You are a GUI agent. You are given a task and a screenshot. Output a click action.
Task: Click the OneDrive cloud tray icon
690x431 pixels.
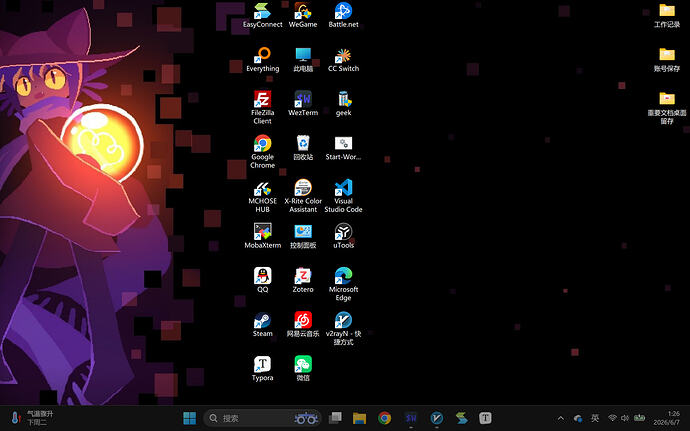(578, 418)
